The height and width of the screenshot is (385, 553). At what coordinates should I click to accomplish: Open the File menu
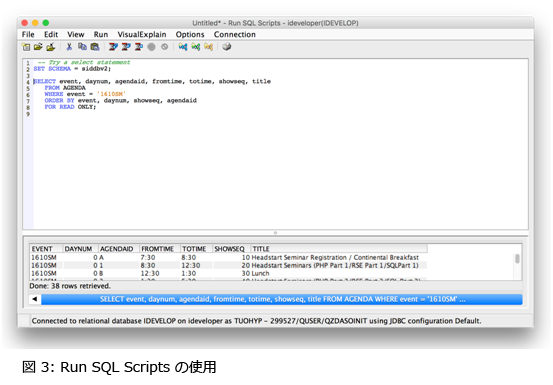click(28, 34)
